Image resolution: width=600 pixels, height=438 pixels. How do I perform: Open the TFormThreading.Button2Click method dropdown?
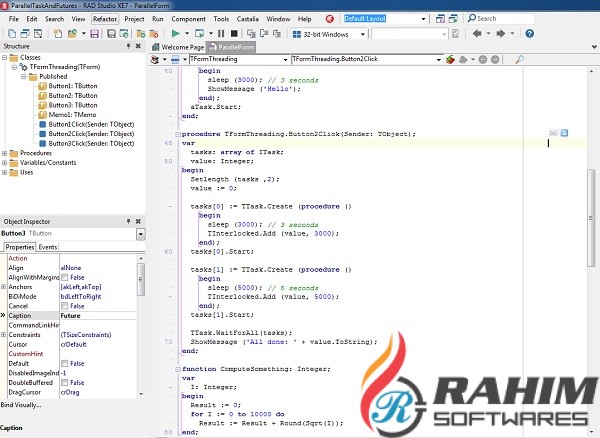(x=439, y=60)
